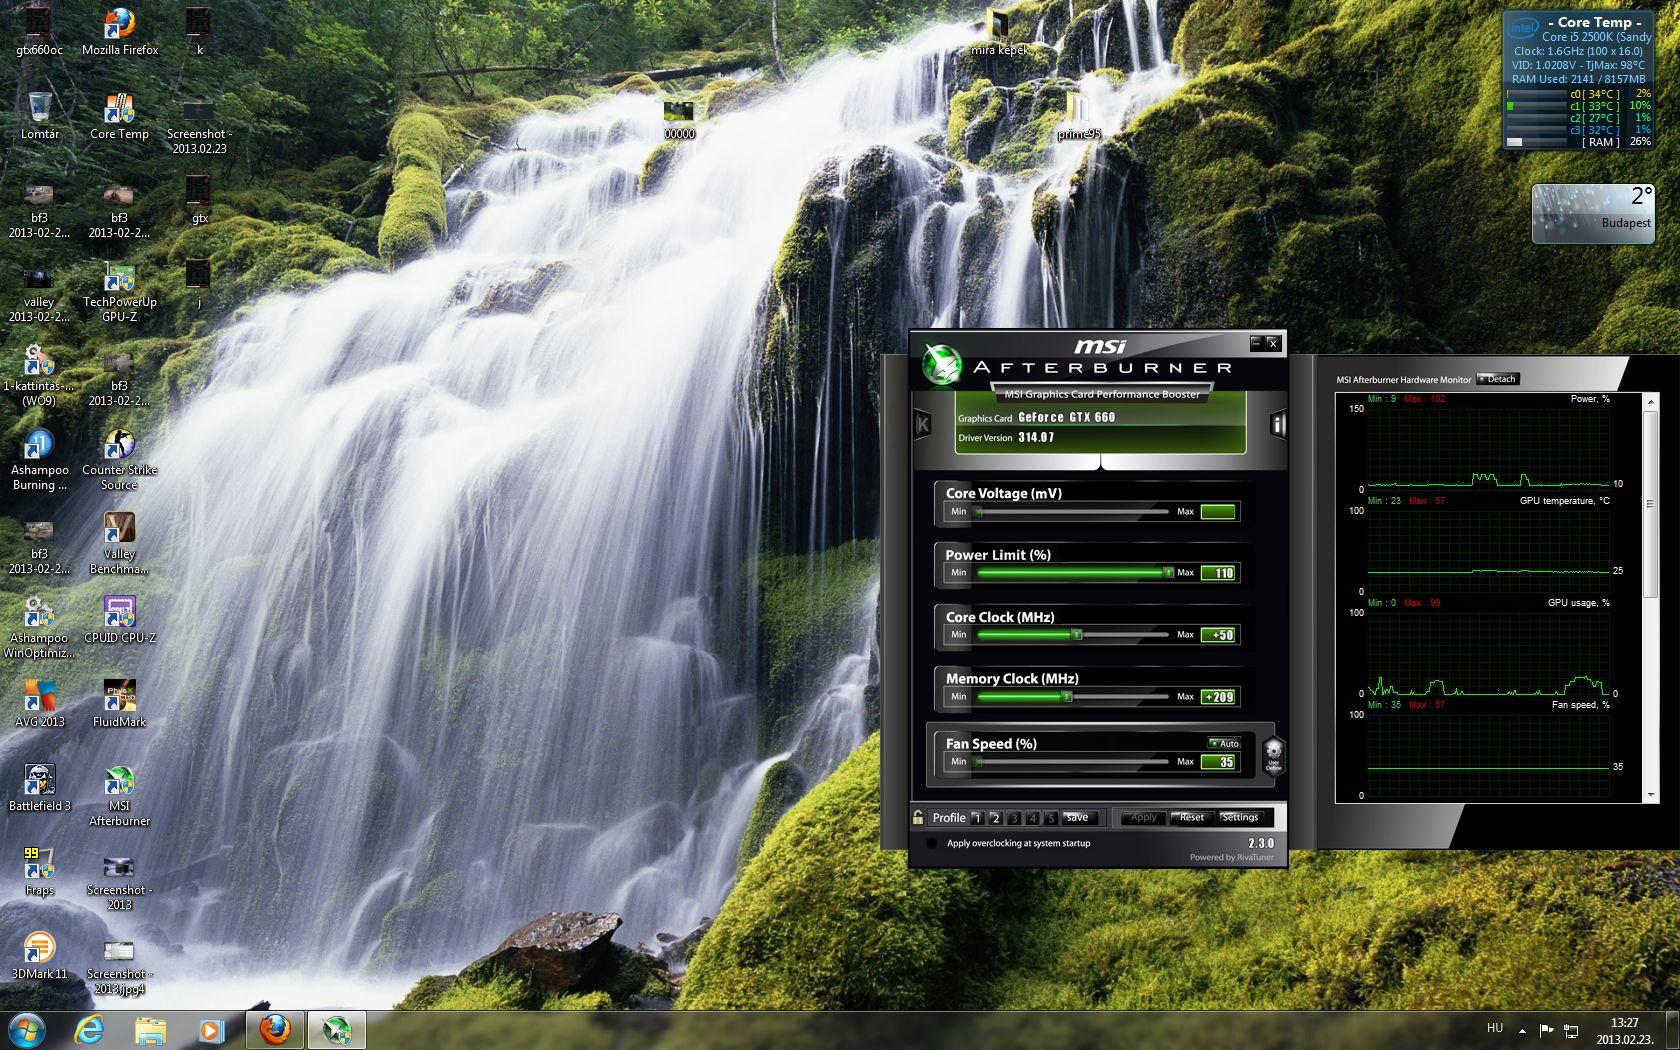Image resolution: width=1680 pixels, height=1050 pixels.
Task: Click the Core Temp desktop gadget
Action: point(1578,80)
